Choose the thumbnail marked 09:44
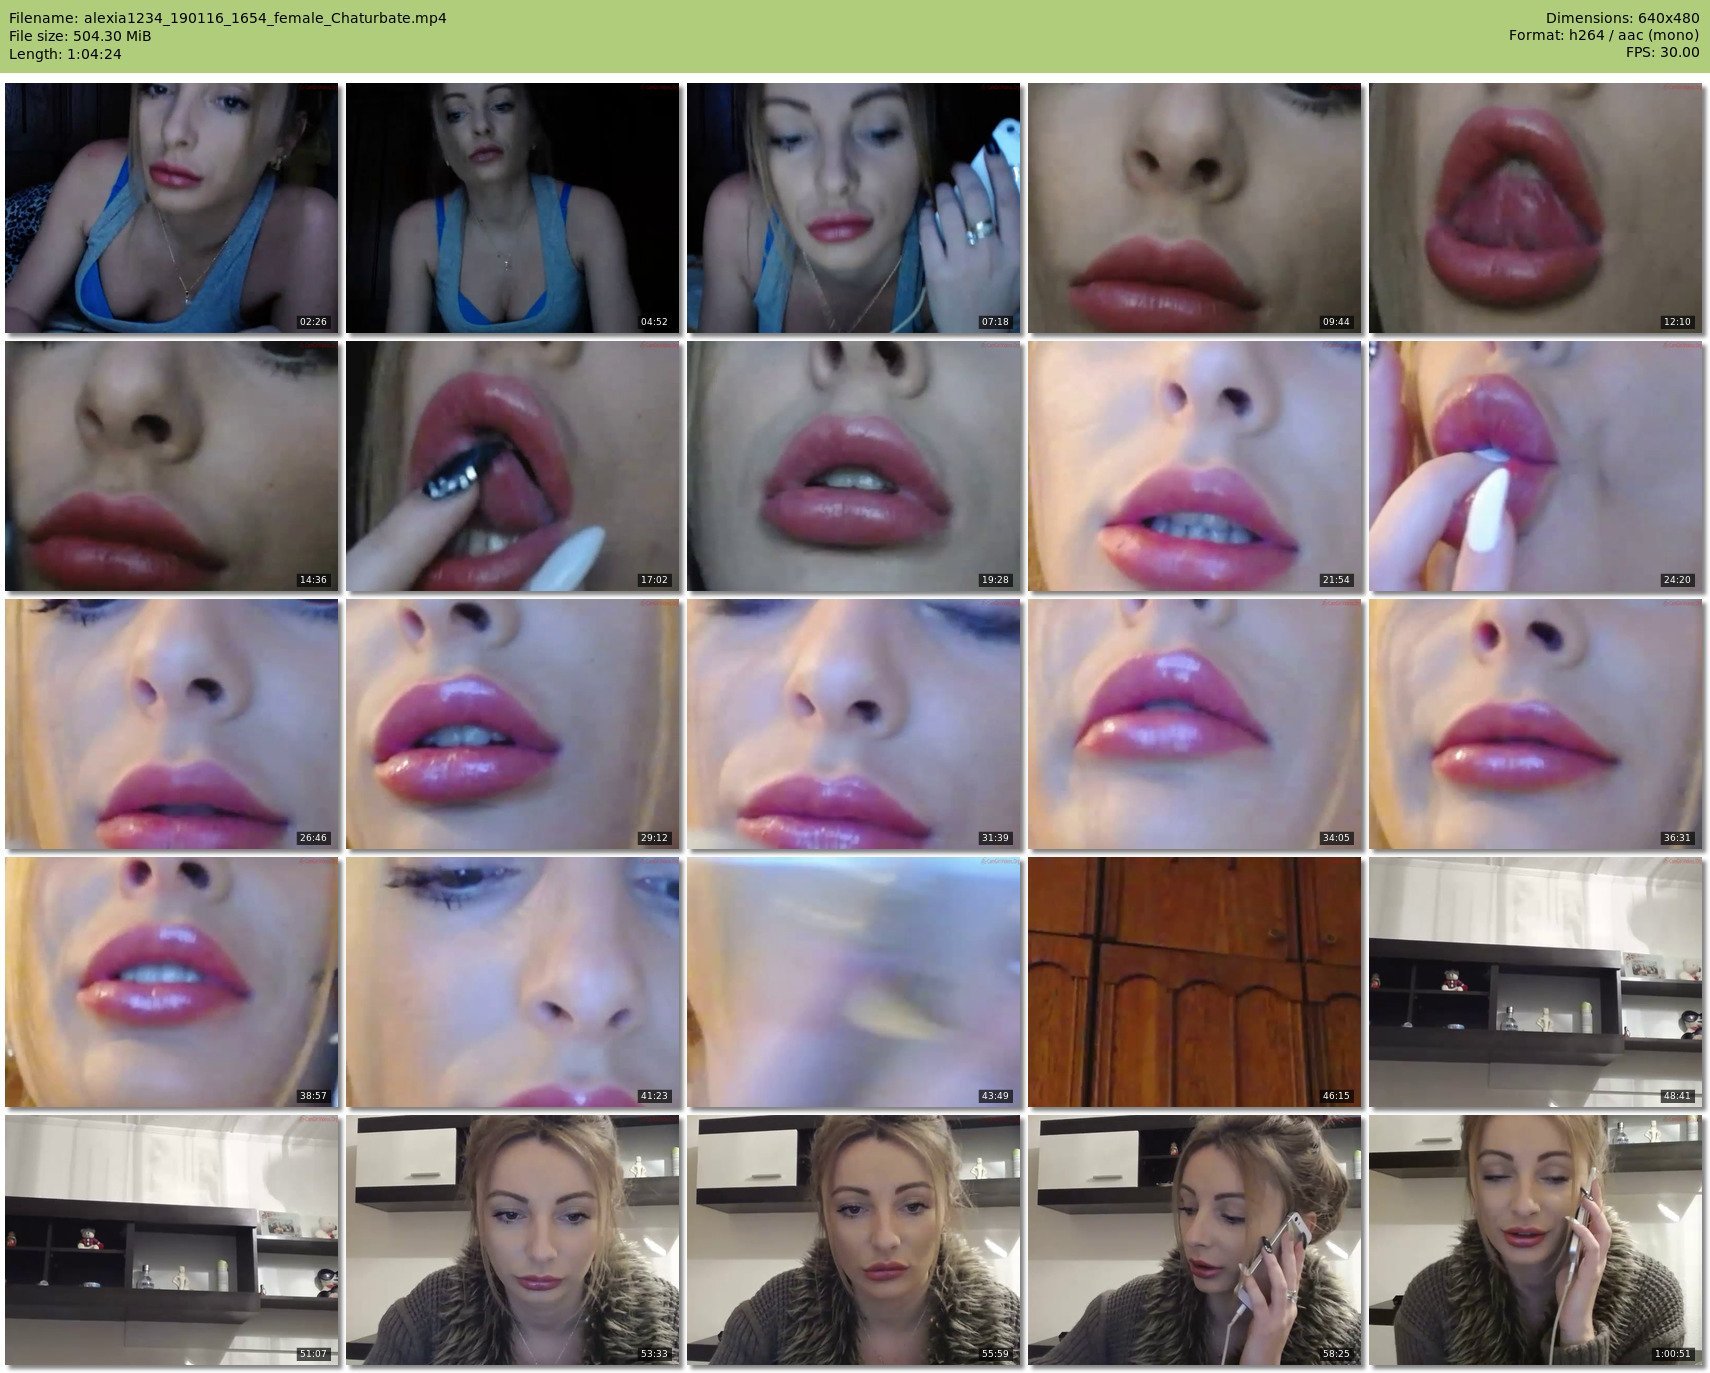 click(x=1195, y=208)
